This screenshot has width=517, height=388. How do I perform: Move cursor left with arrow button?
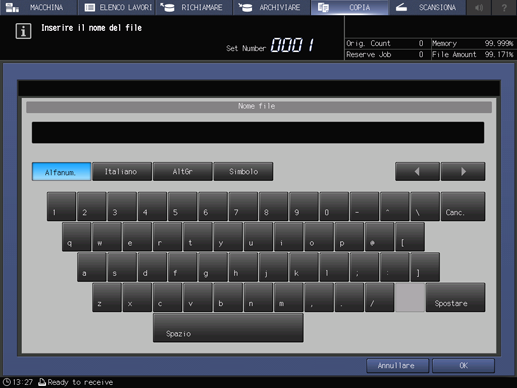pyautogui.click(x=417, y=172)
